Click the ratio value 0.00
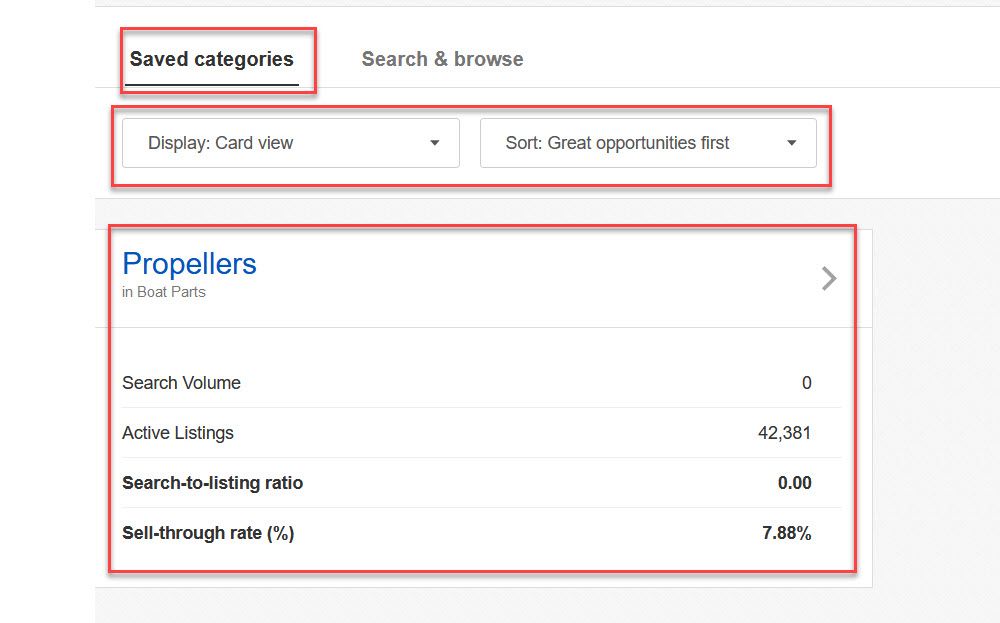Viewport: 1000px width, 623px height. (x=794, y=483)
